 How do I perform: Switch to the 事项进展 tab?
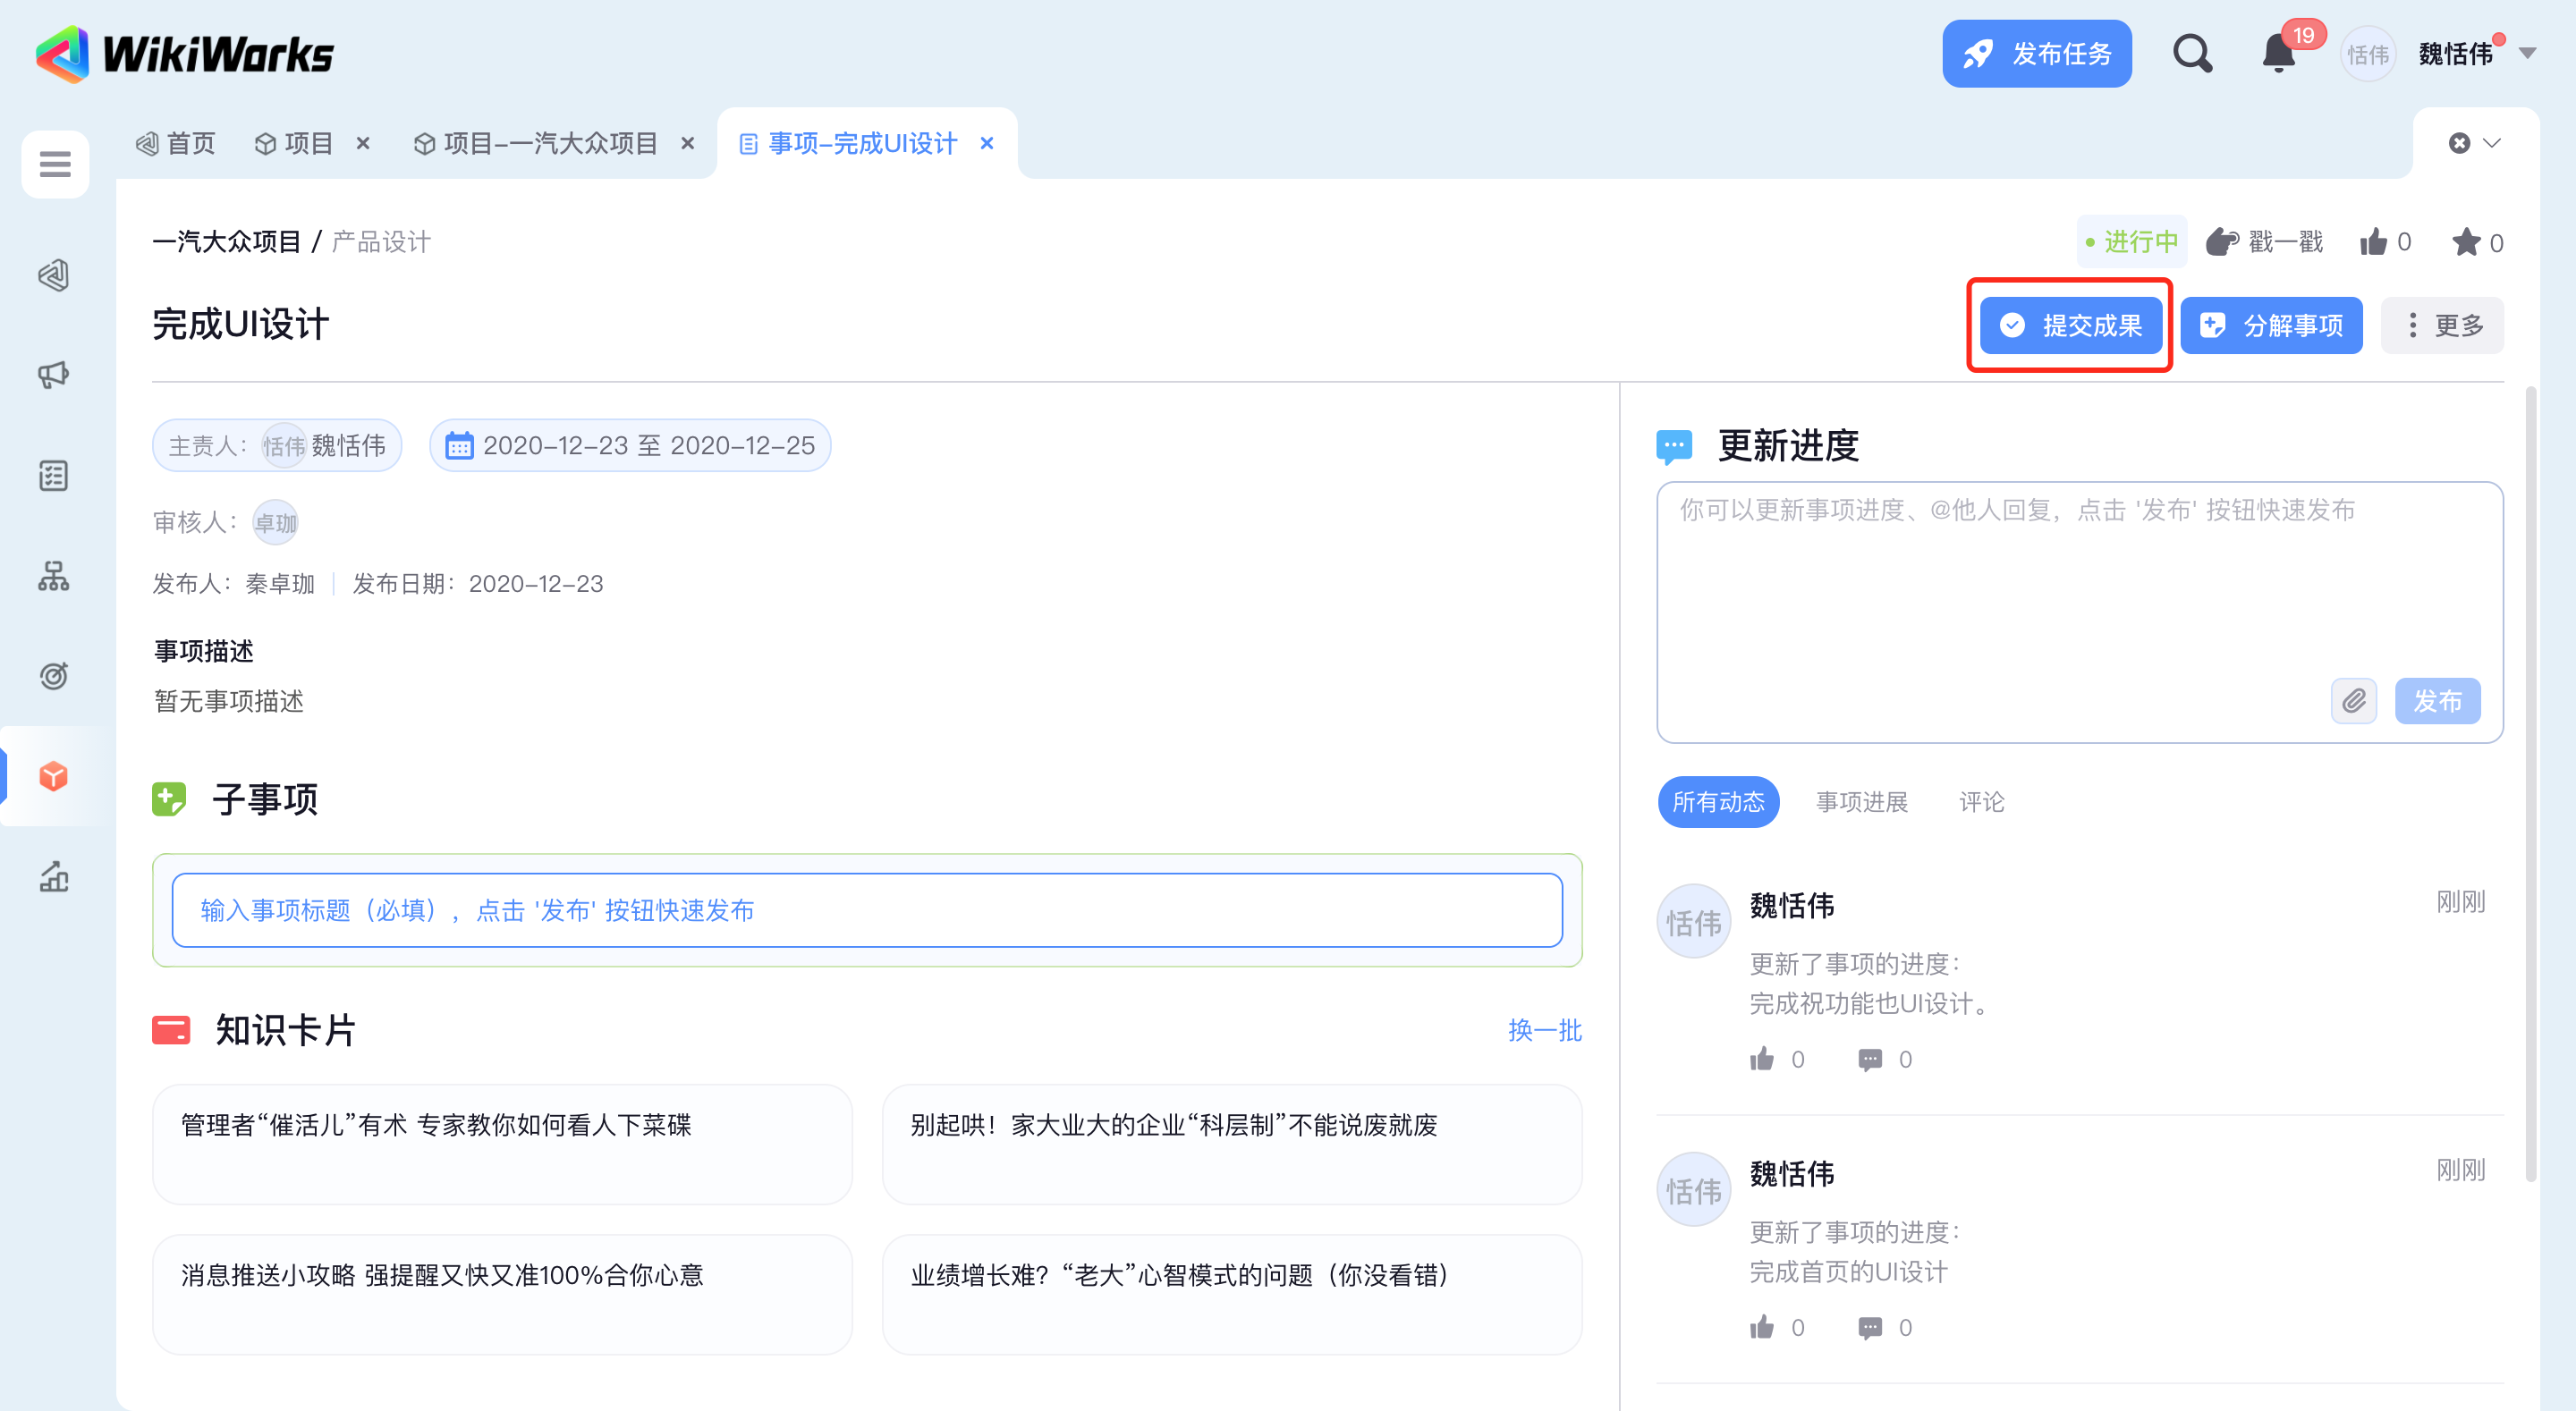pos(1861,802)
